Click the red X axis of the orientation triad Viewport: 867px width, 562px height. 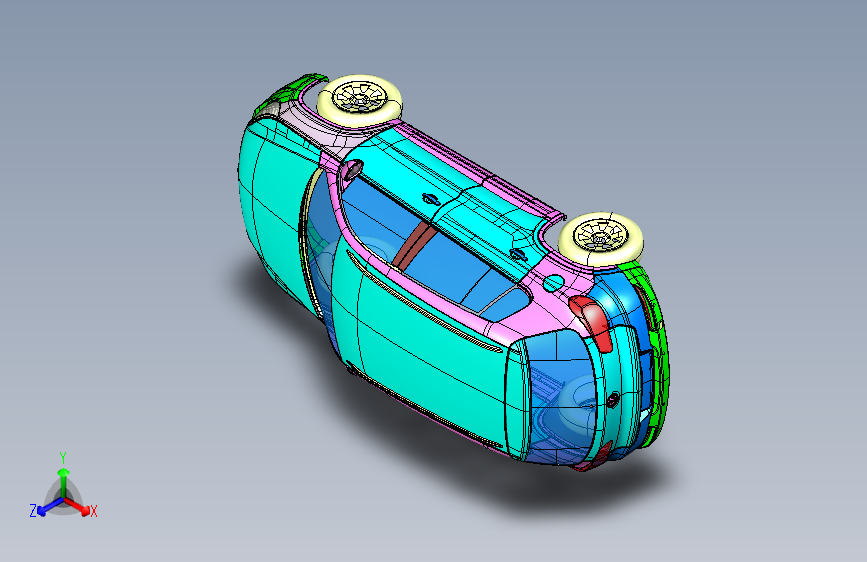(77, 506)
